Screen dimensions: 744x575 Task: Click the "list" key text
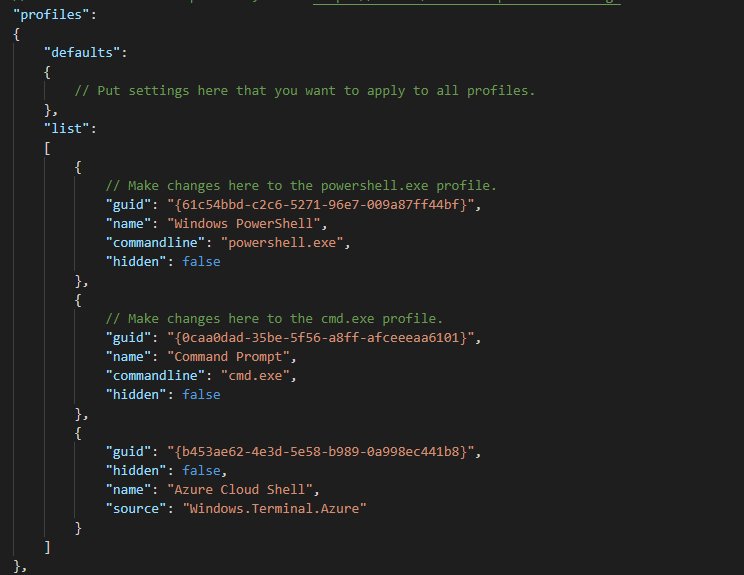point(66,128)
